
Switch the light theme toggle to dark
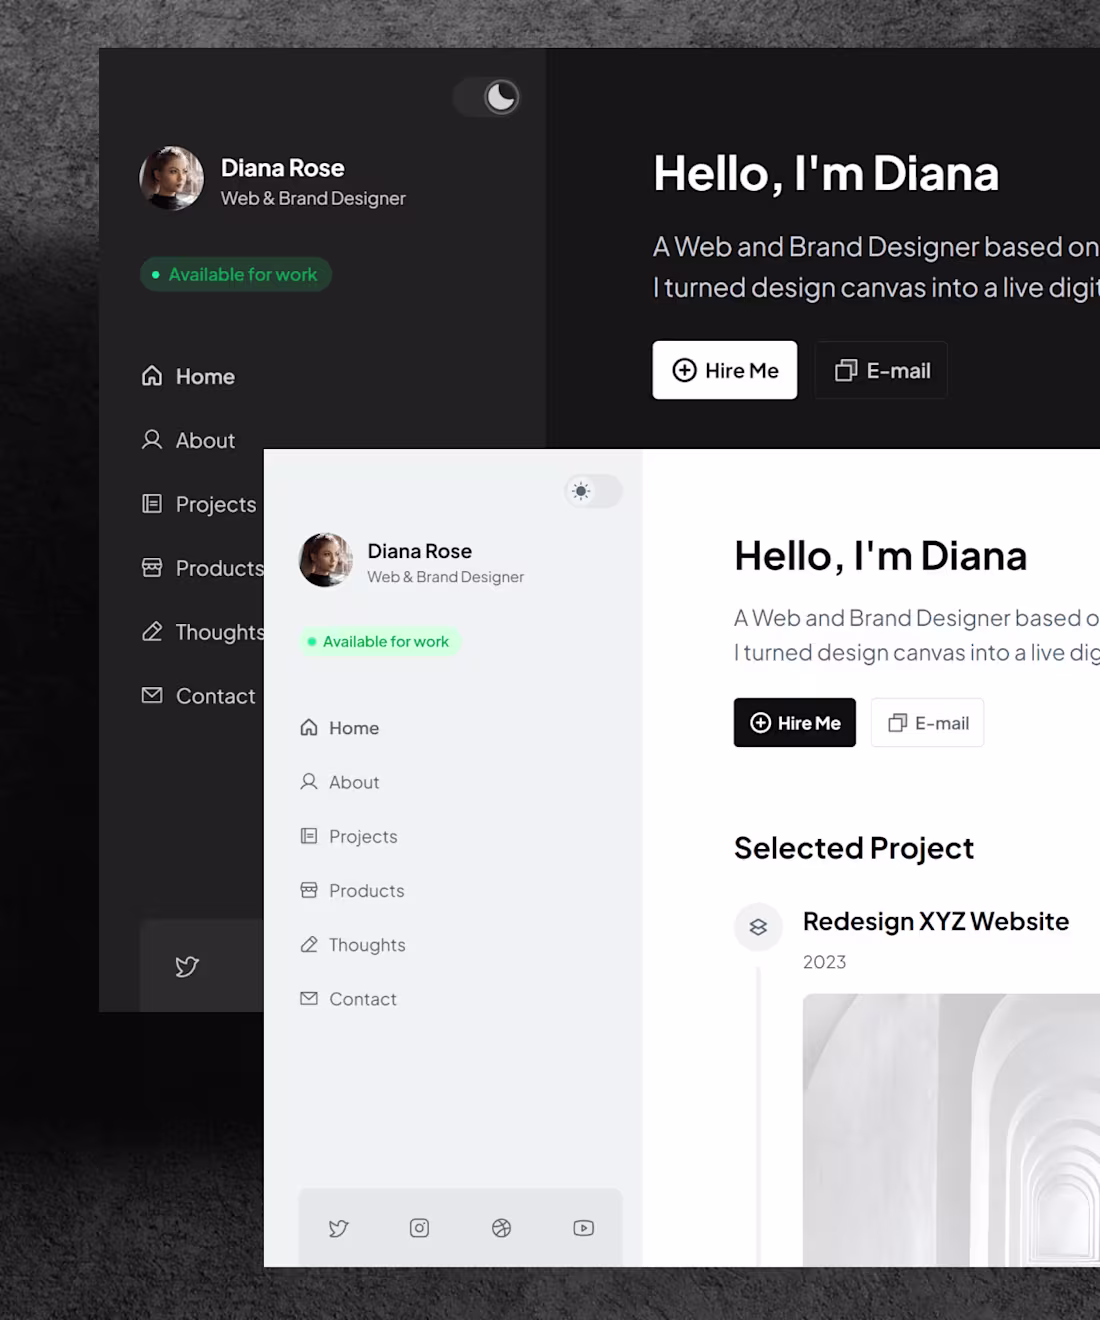(593, 491)
